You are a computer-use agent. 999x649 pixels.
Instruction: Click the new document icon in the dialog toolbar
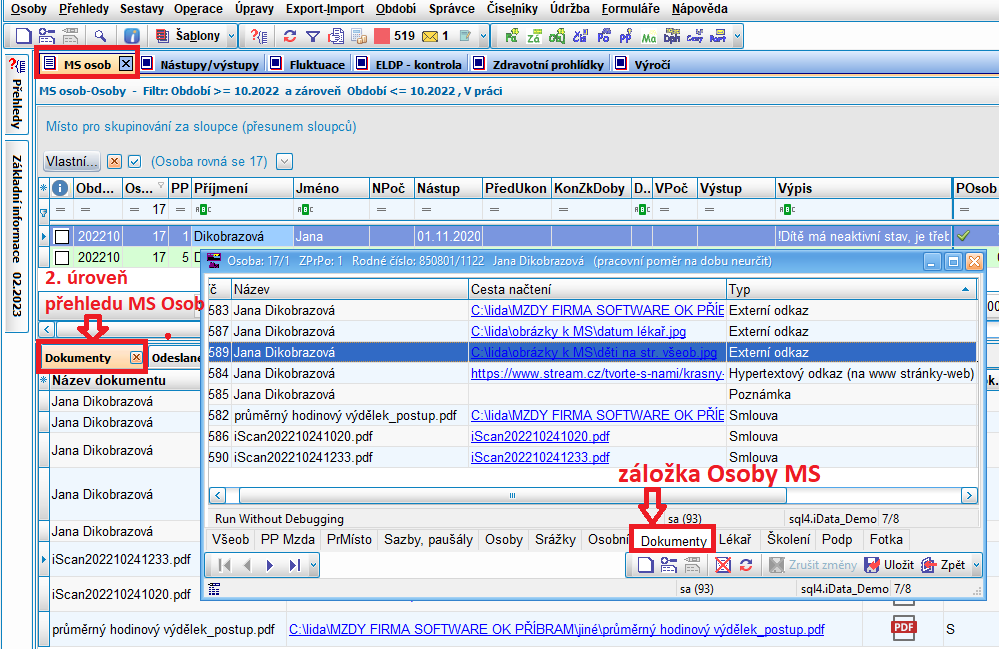[645, 565]
